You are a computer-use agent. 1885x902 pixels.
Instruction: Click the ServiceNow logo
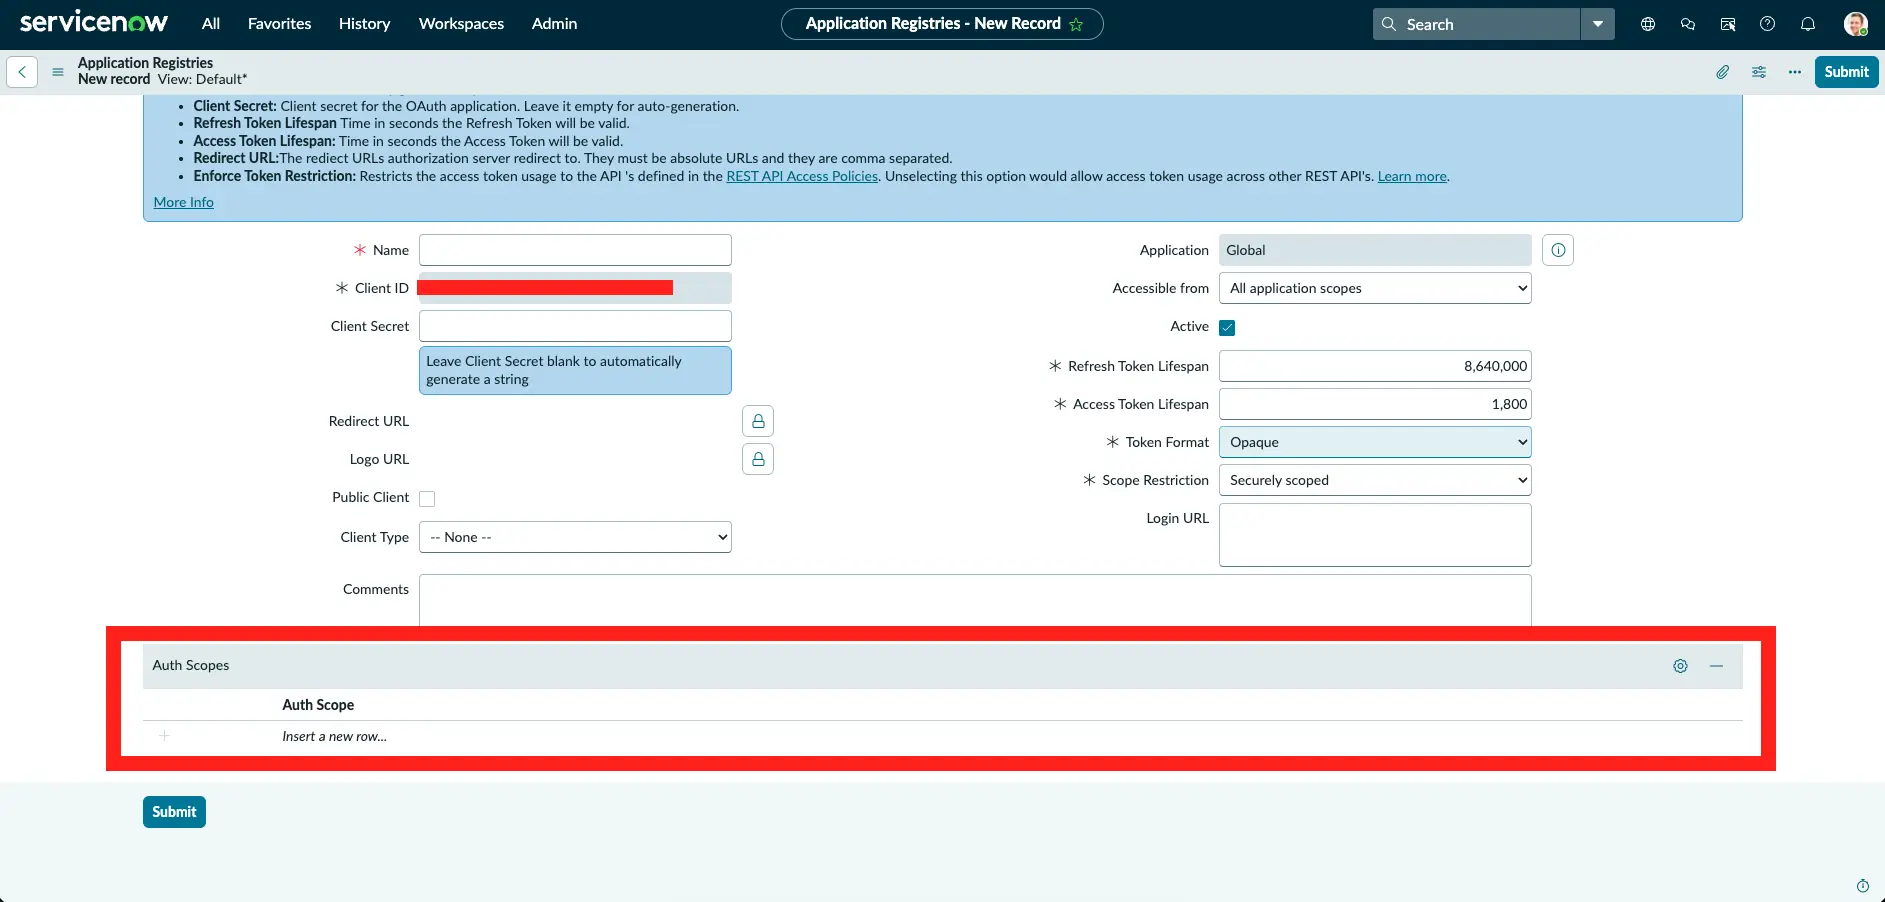(94, 22)
